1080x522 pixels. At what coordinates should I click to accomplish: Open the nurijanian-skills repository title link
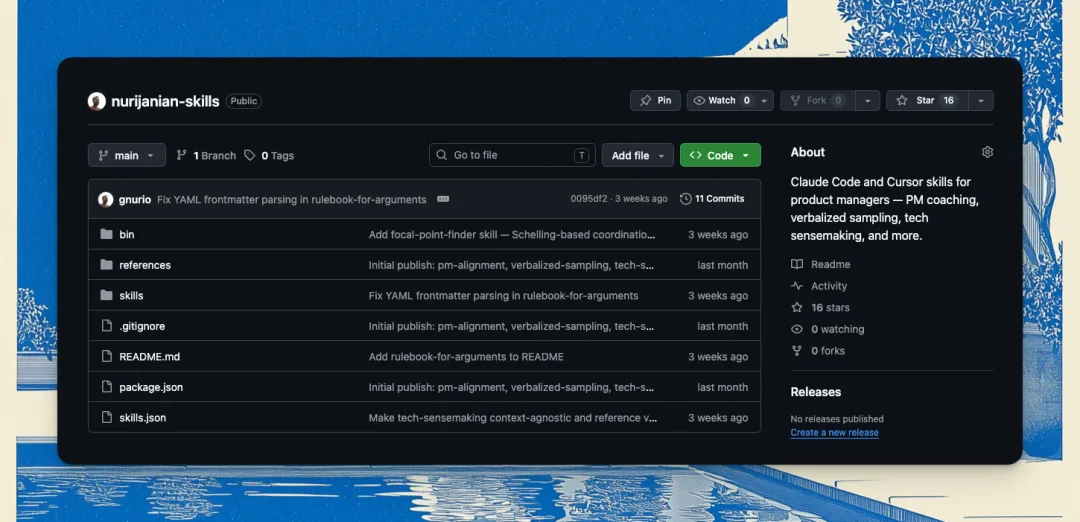165,101
